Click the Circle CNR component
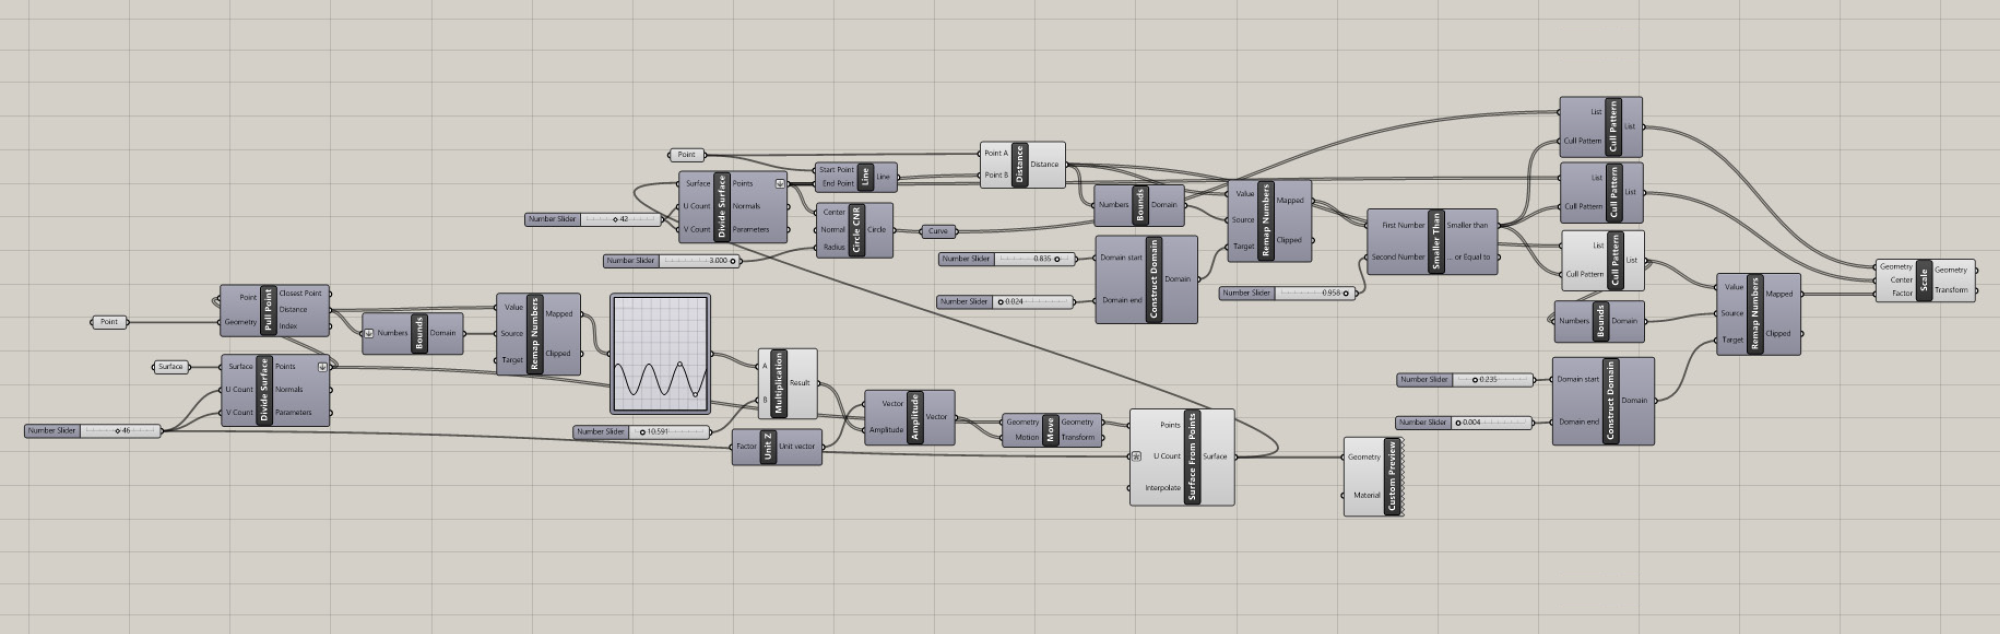The height and width of the screenshot is (634, 2000). click(x=856, y=230)
